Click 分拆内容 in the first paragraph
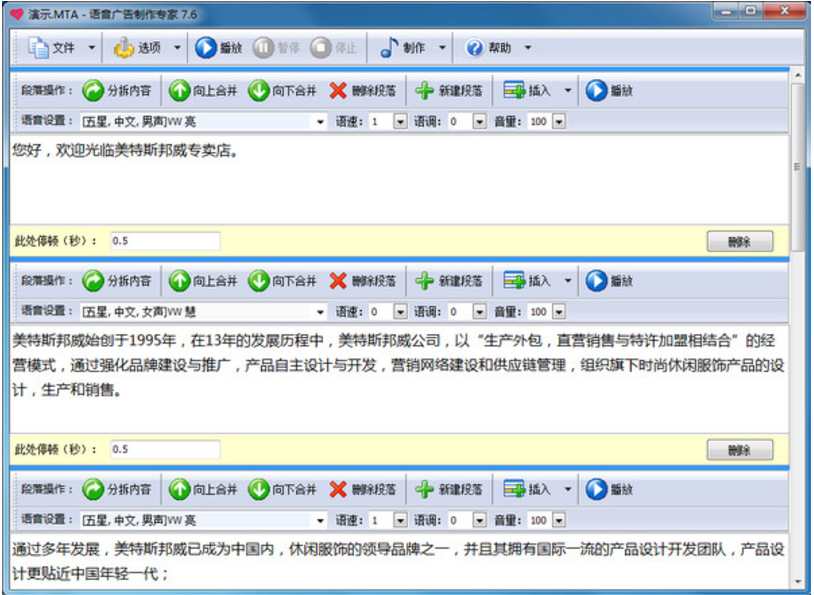This screenshot has height=595, width=814. point(117,91)
